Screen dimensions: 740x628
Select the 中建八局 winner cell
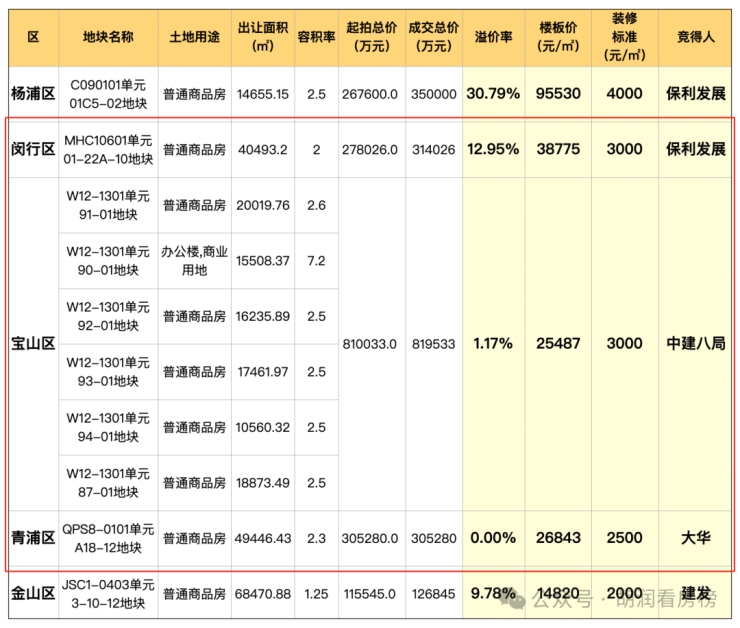(695, 343)
